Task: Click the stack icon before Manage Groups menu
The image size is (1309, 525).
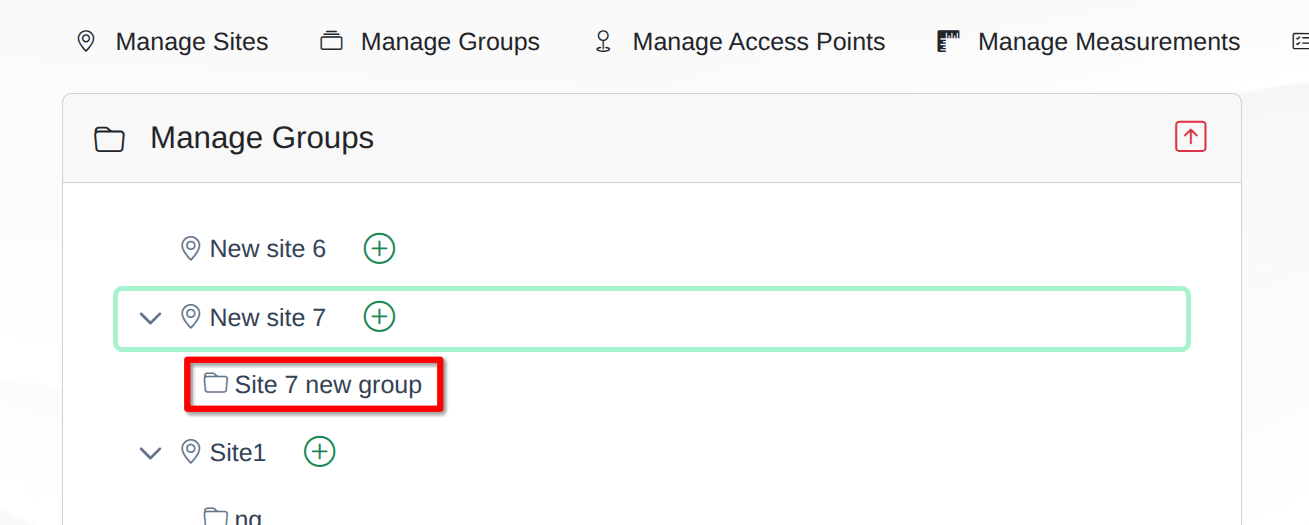Action: point(331,41)
